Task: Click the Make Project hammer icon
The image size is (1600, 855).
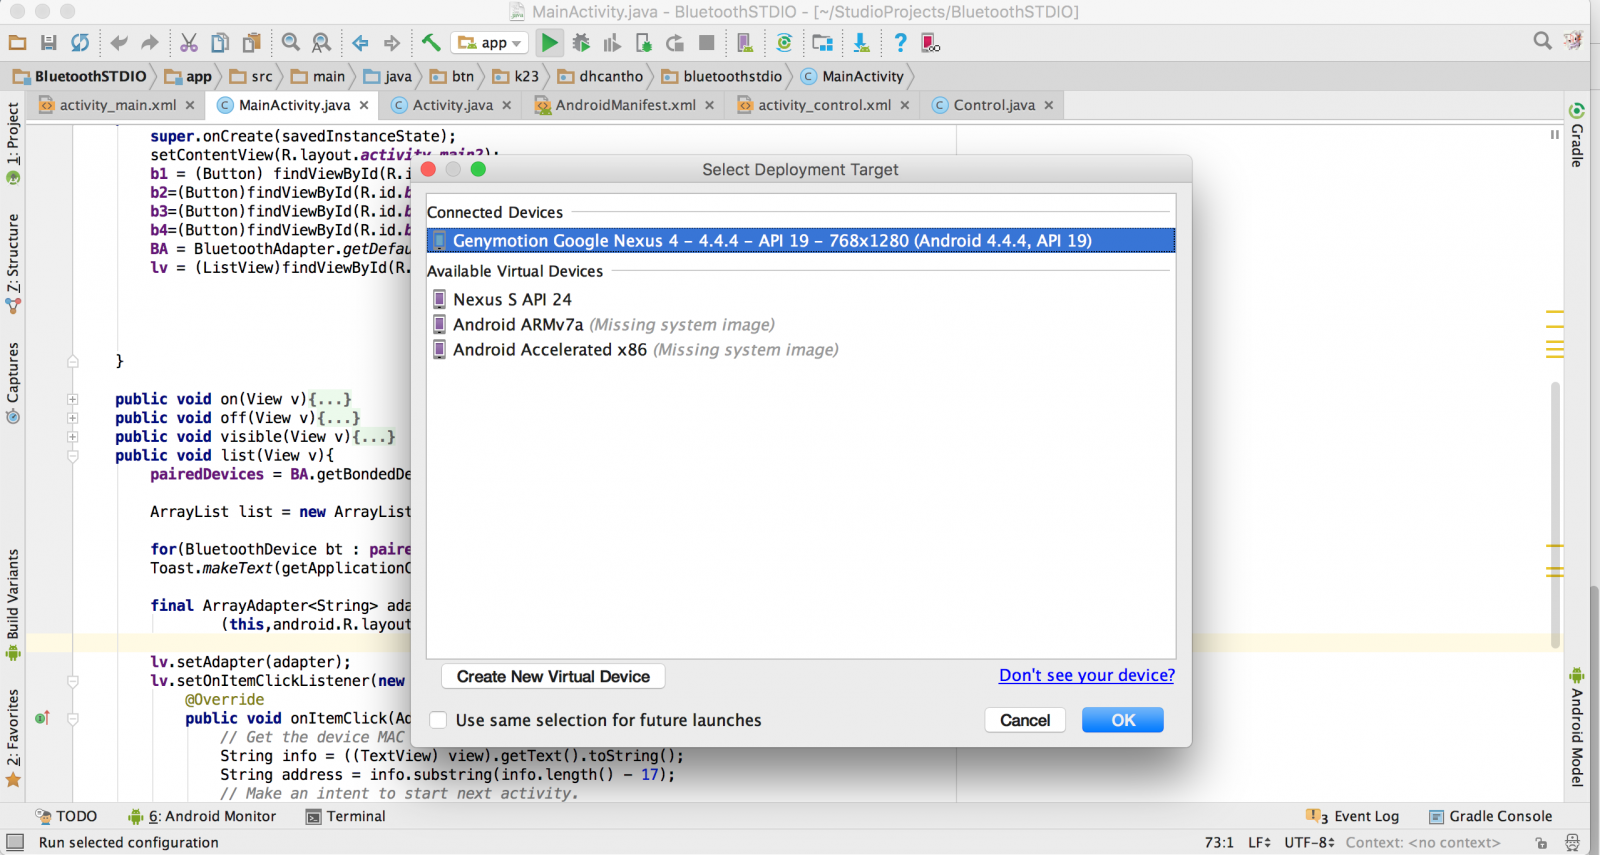Action: [431, 43]
